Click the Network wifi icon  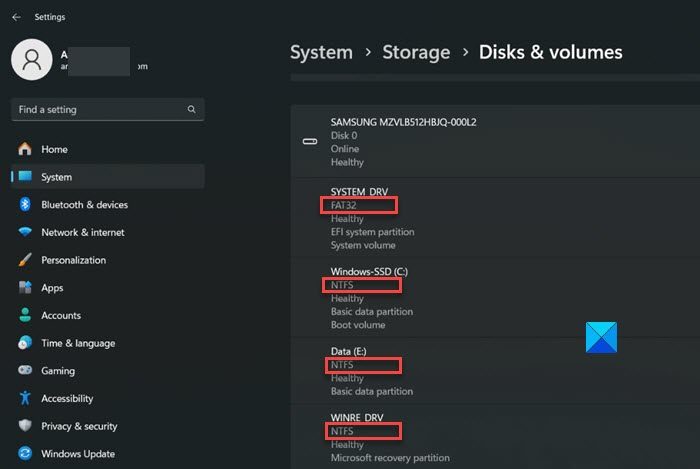(25, 232)
